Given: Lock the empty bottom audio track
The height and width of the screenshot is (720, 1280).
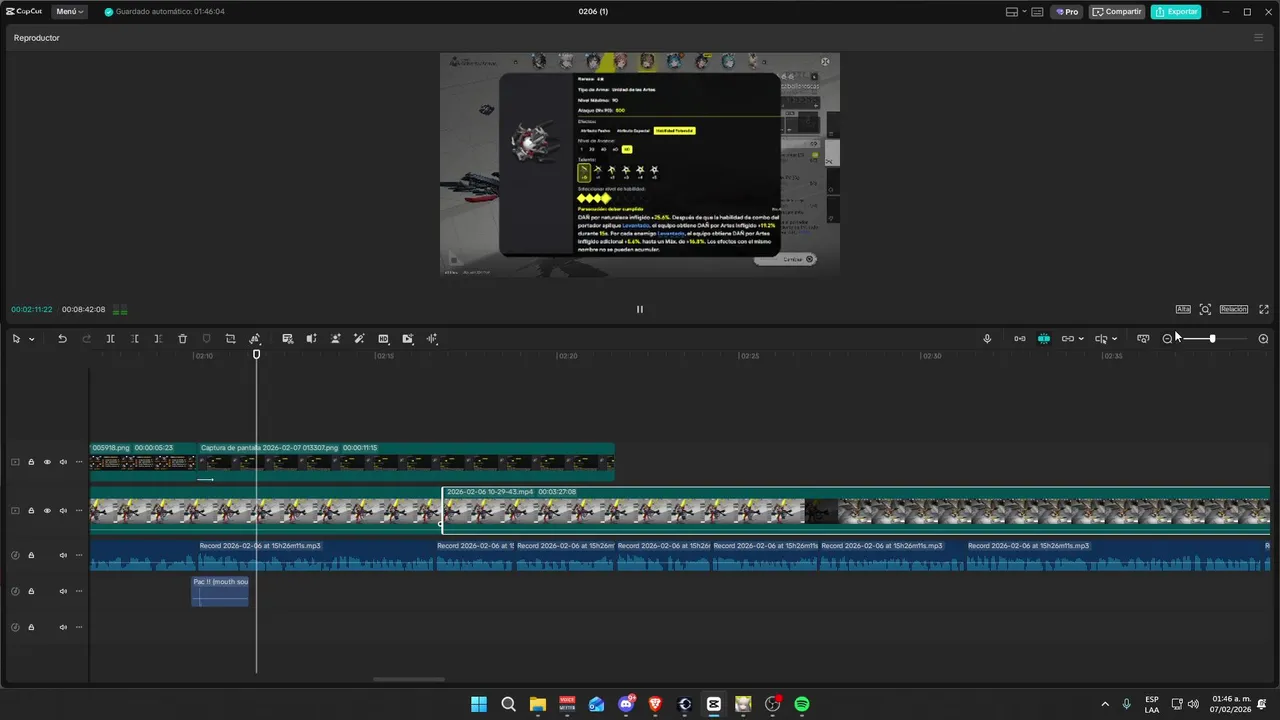Looking at the screenshot, I should (31, 627).
